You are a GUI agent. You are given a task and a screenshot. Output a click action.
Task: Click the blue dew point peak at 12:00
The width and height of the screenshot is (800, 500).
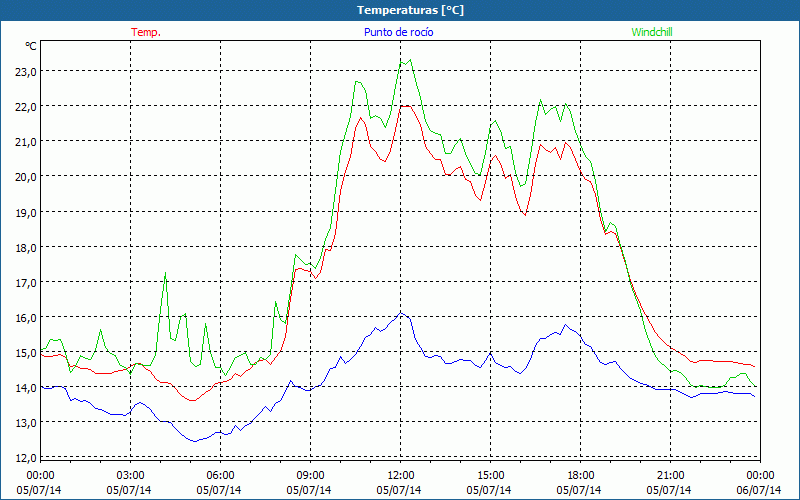click(x=401, y=312)
